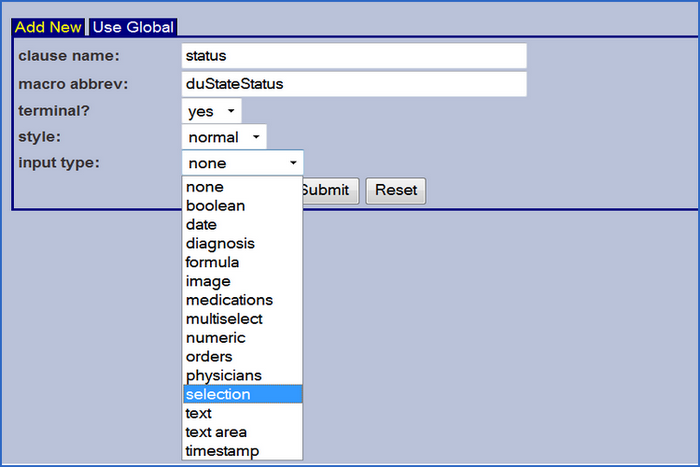The image size is (700, 467).
Task: Pick 'medications' input type option
Action: tap(242, 300)
